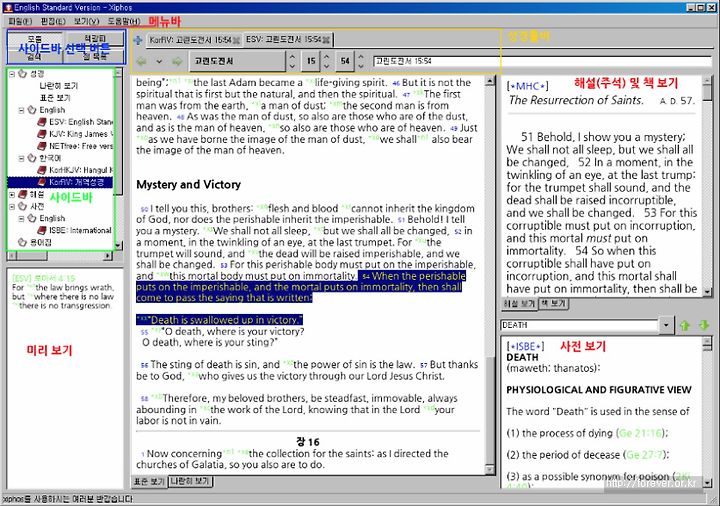This screenshot has height=506, width=720.
Task: Open the 보기 menu
Action: (87, 22)
